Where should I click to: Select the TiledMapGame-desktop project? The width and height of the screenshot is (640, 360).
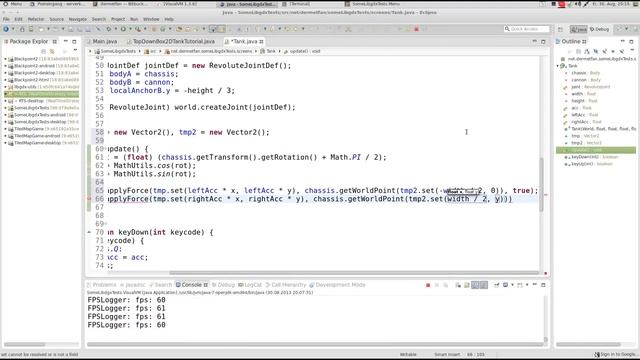[44, 143]
